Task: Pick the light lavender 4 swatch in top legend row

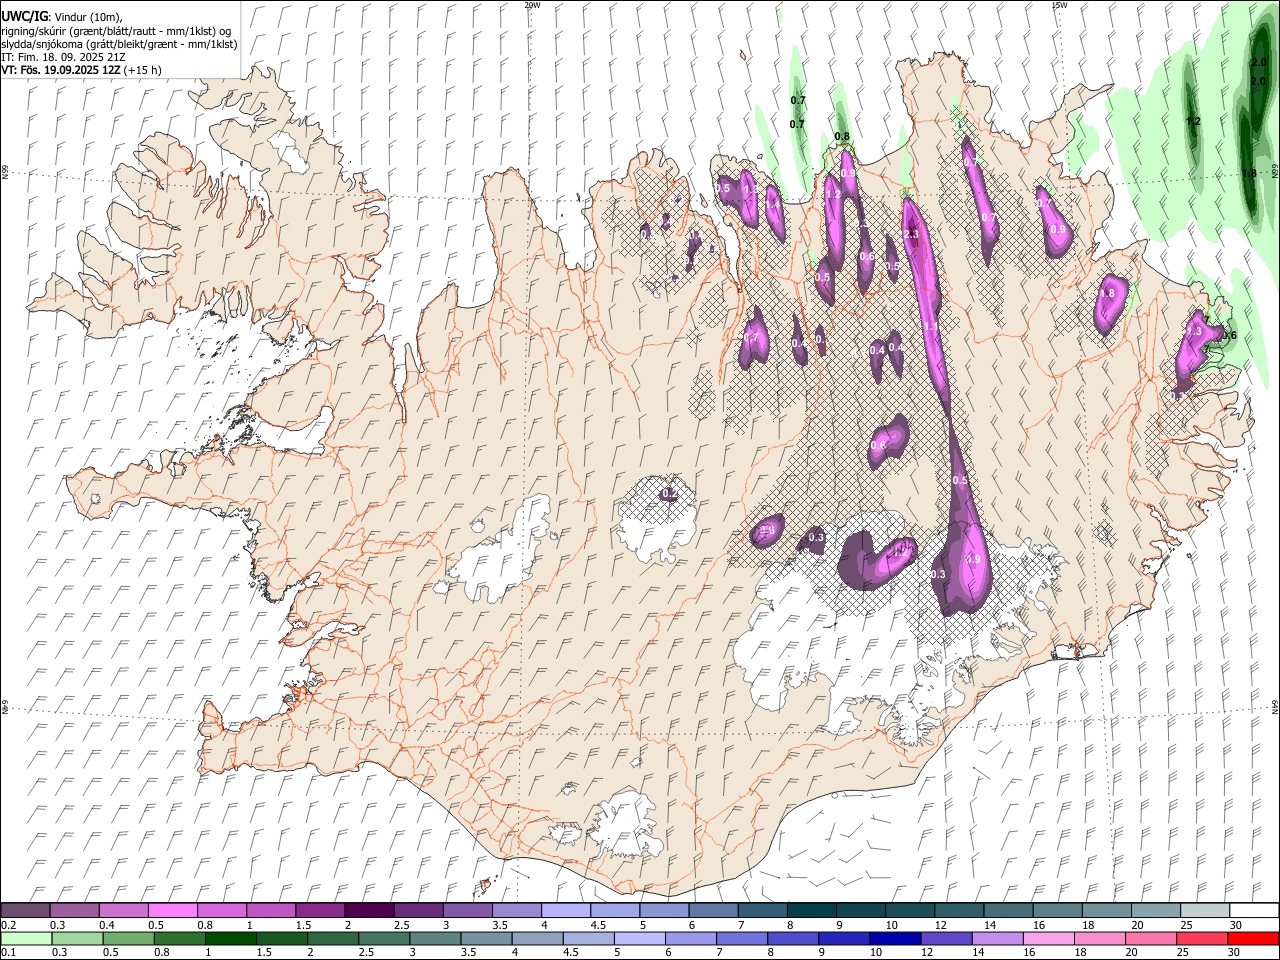Action: click(x=566, y=911)
